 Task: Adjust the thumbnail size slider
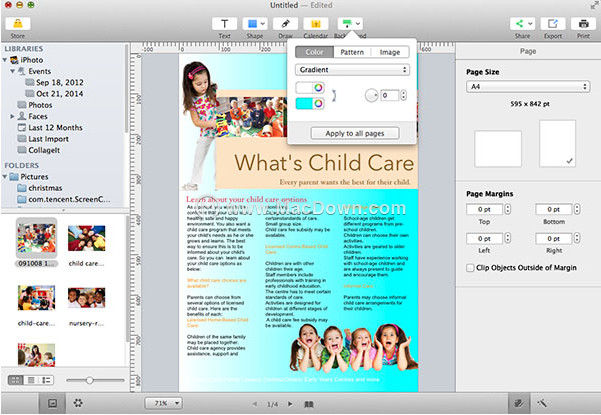[x=89, y=380]
